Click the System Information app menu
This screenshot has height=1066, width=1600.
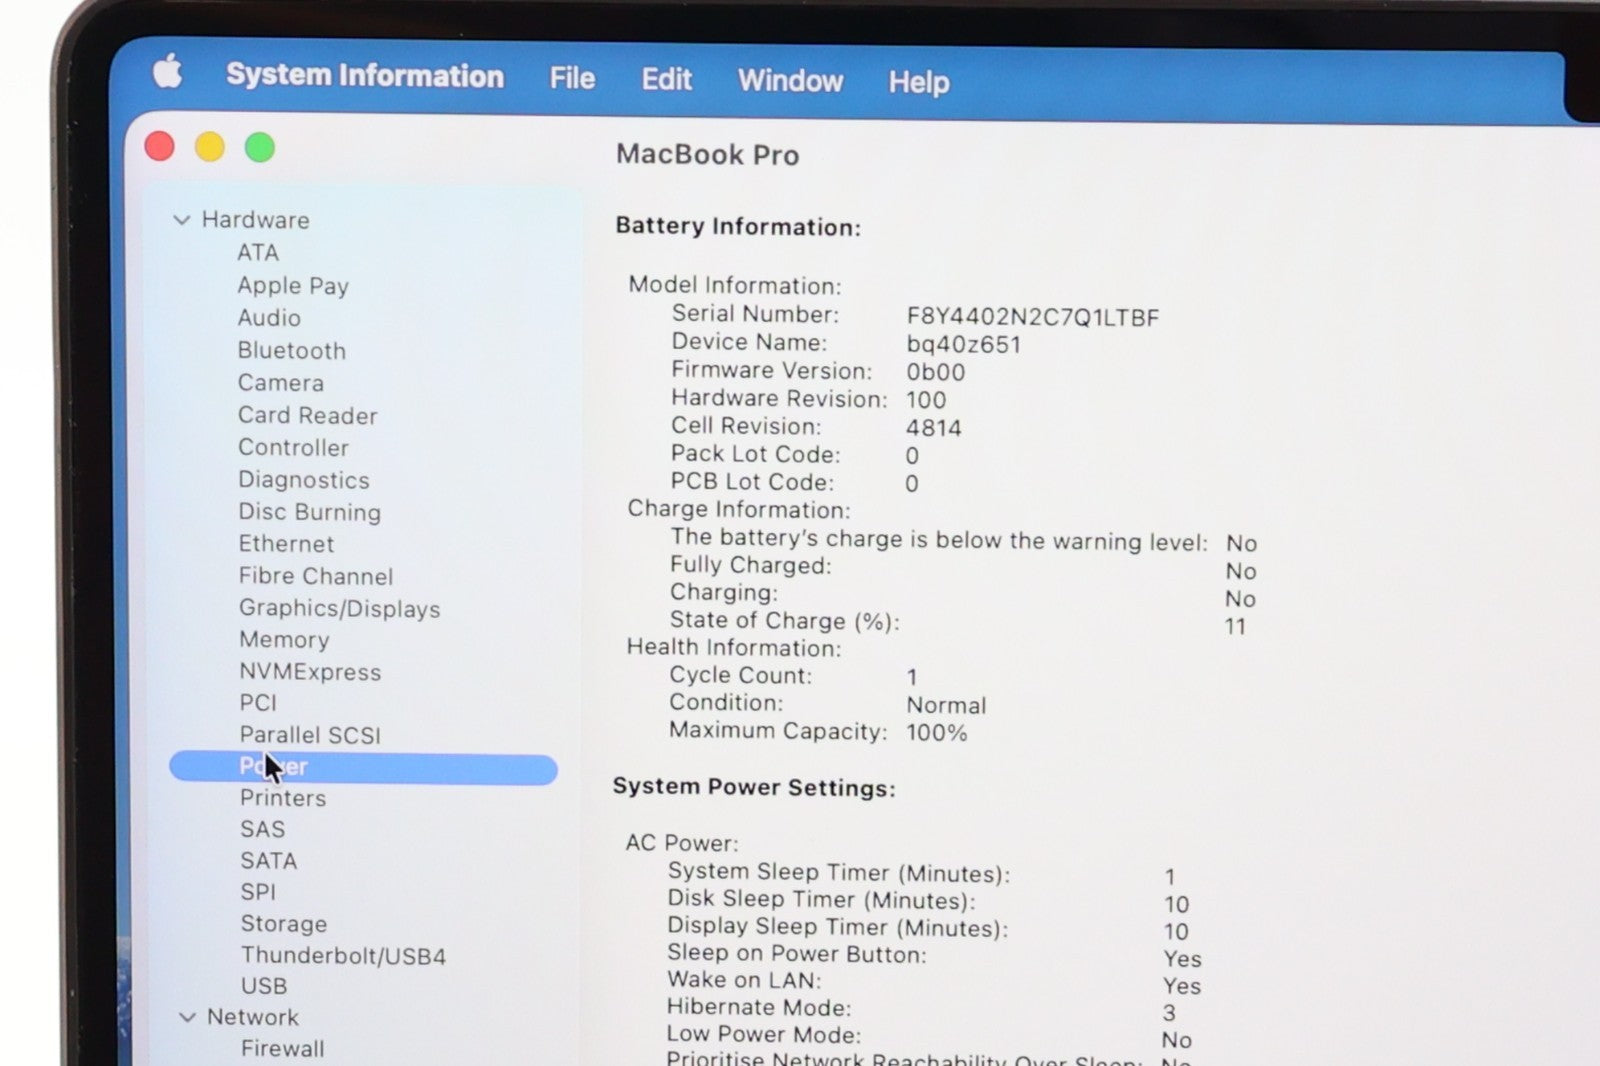coord(364,75)
